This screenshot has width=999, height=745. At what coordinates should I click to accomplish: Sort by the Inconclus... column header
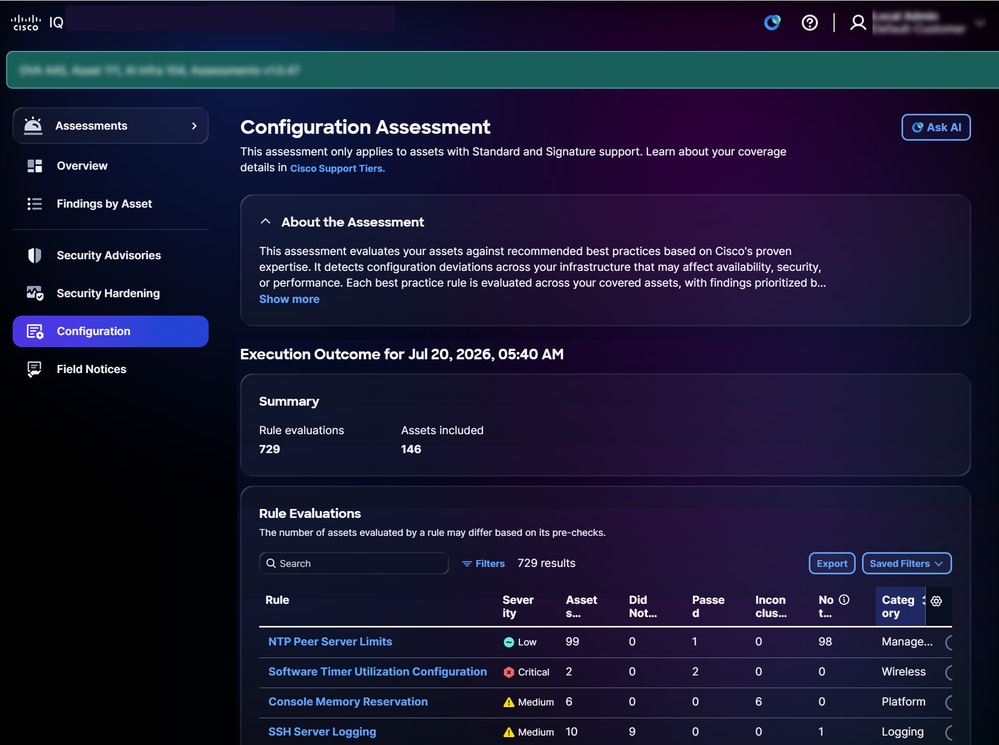click(x=770, y=607)
